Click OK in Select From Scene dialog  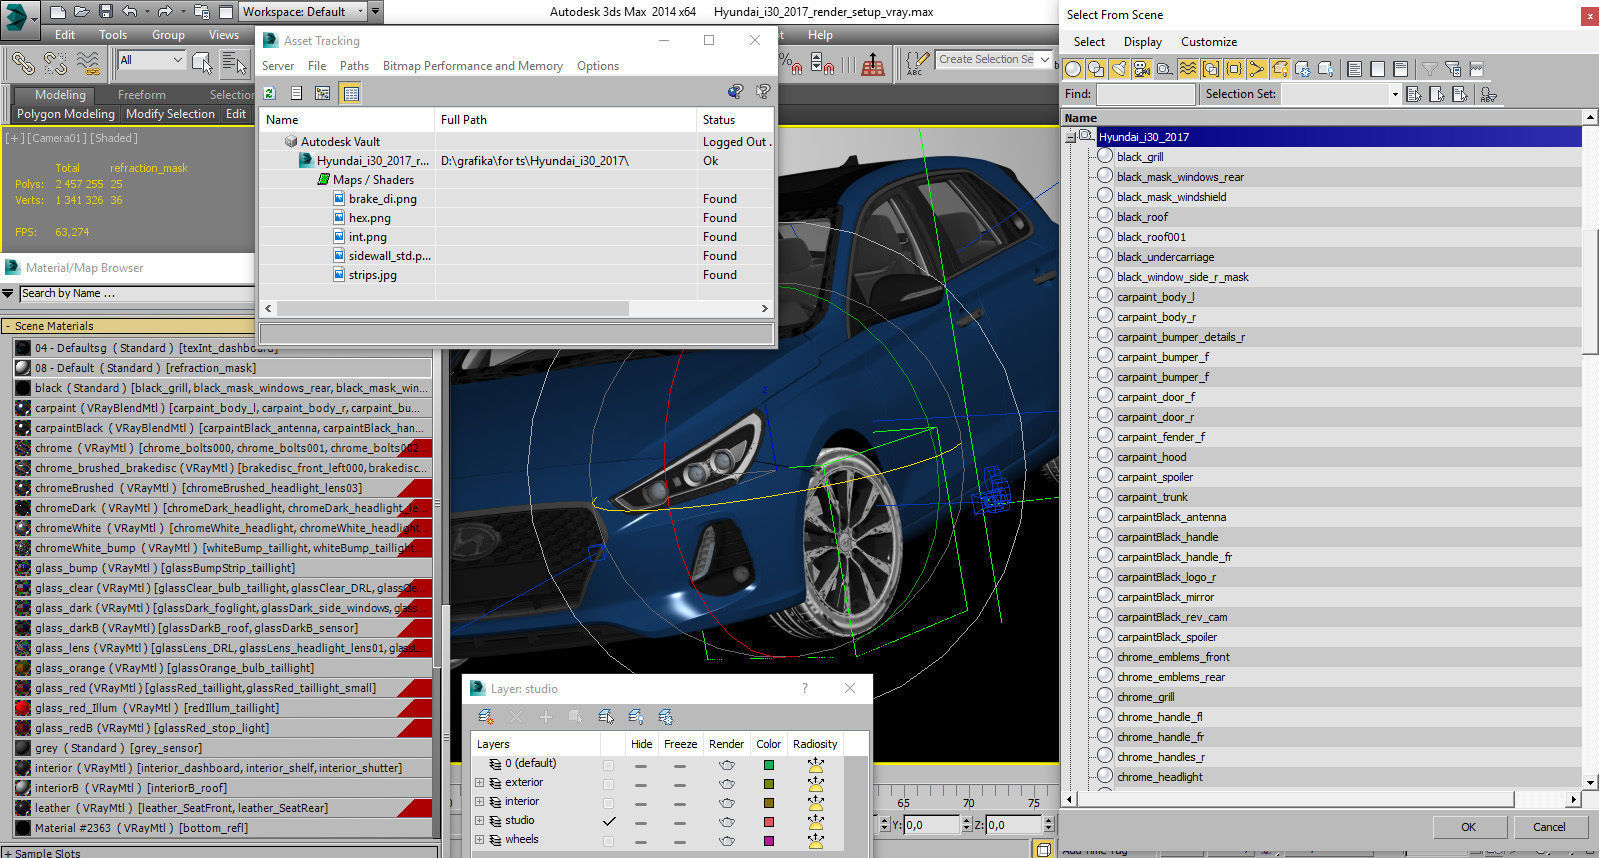click(x=1468, y=827)
